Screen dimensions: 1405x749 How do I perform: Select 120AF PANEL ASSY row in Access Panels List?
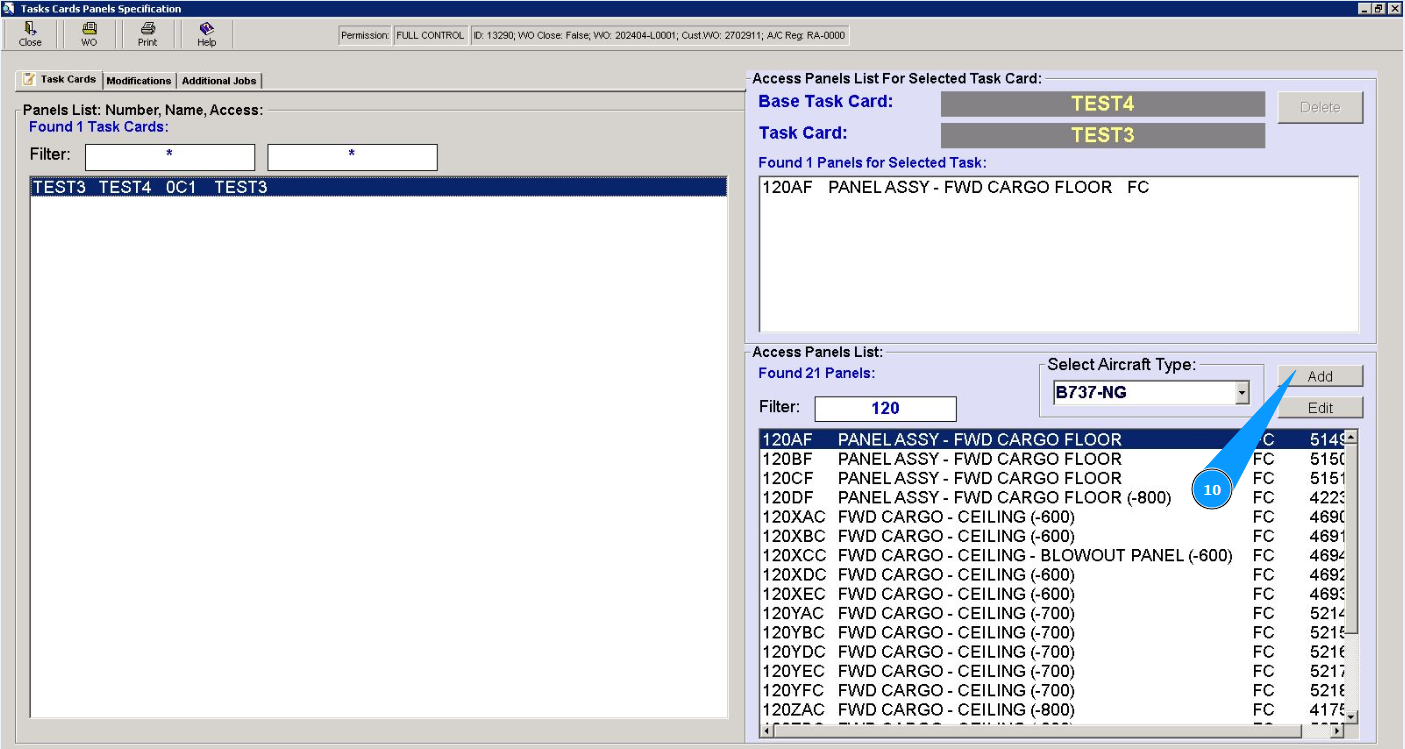pyautogui.click(x=1050, y=439)
